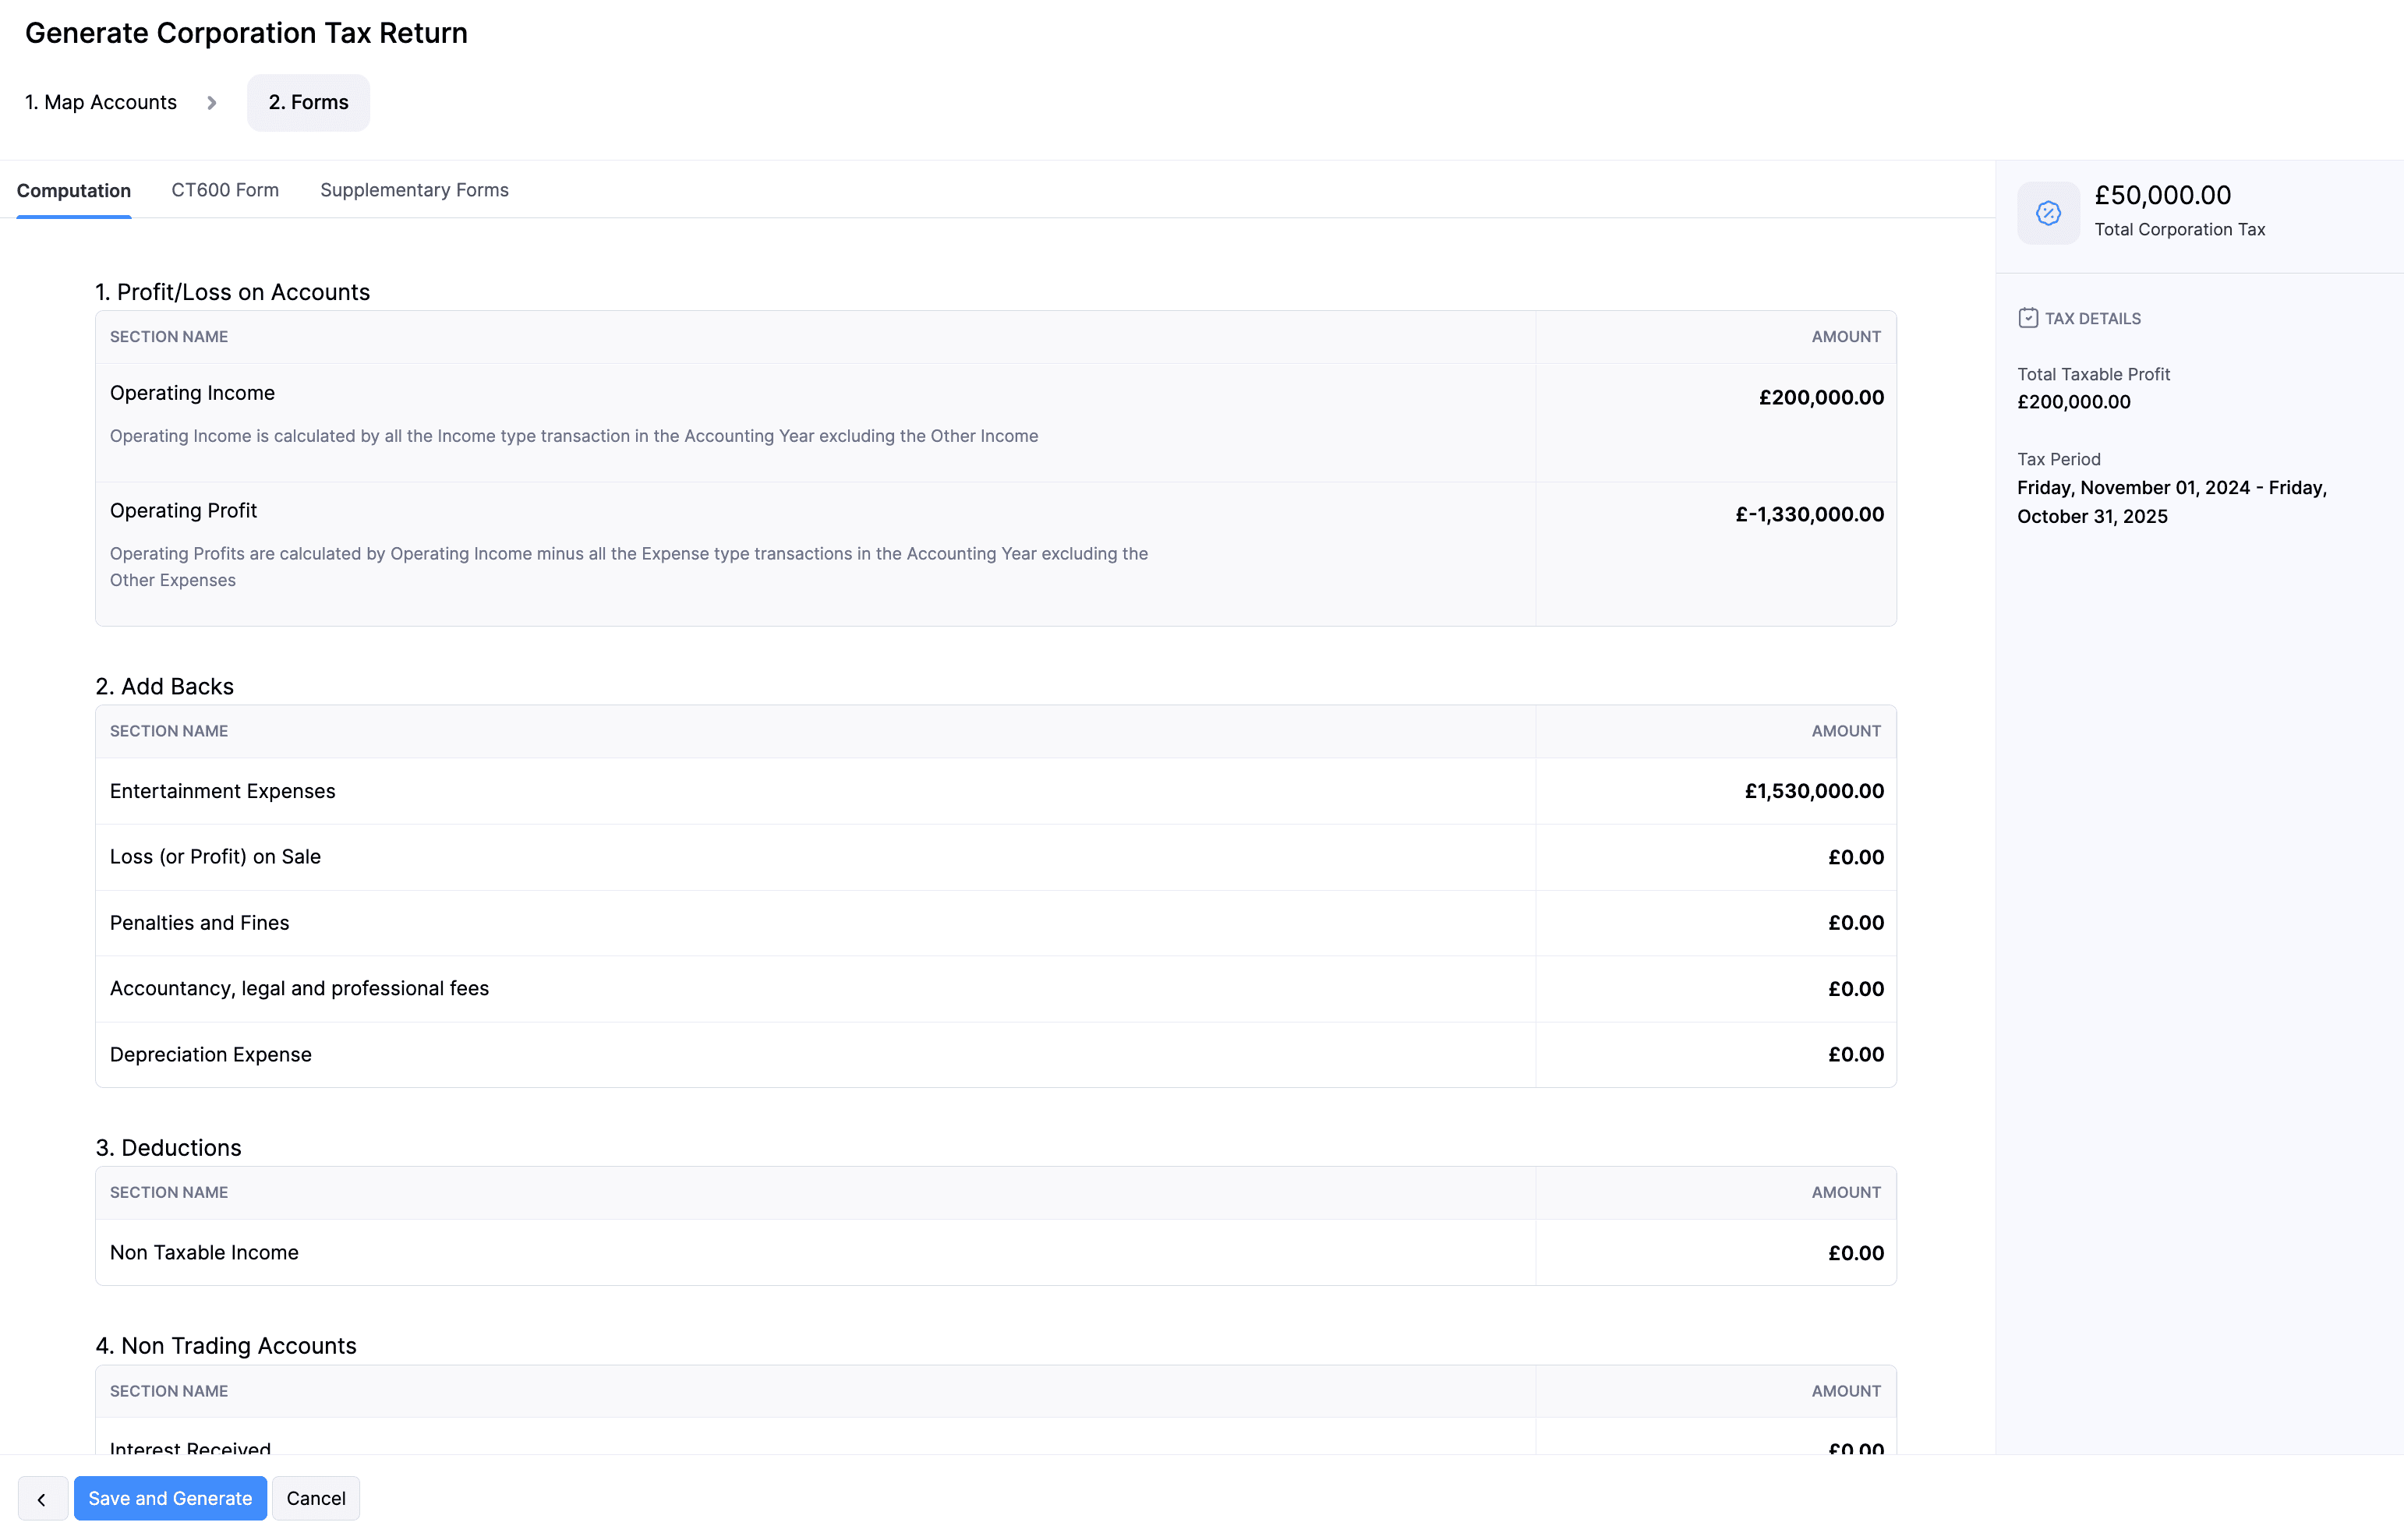
Task: Click the Non Taxable Income row
Action: pos(204,1252)
